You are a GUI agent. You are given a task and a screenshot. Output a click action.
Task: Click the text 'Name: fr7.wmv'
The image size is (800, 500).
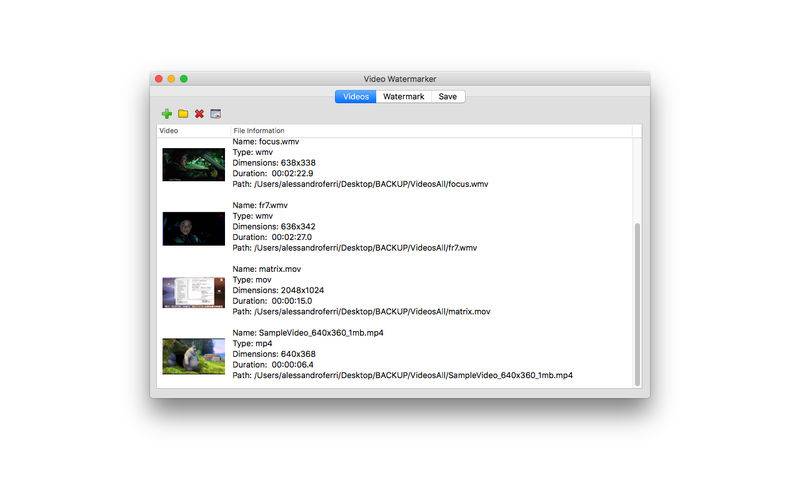coord(260,205)
